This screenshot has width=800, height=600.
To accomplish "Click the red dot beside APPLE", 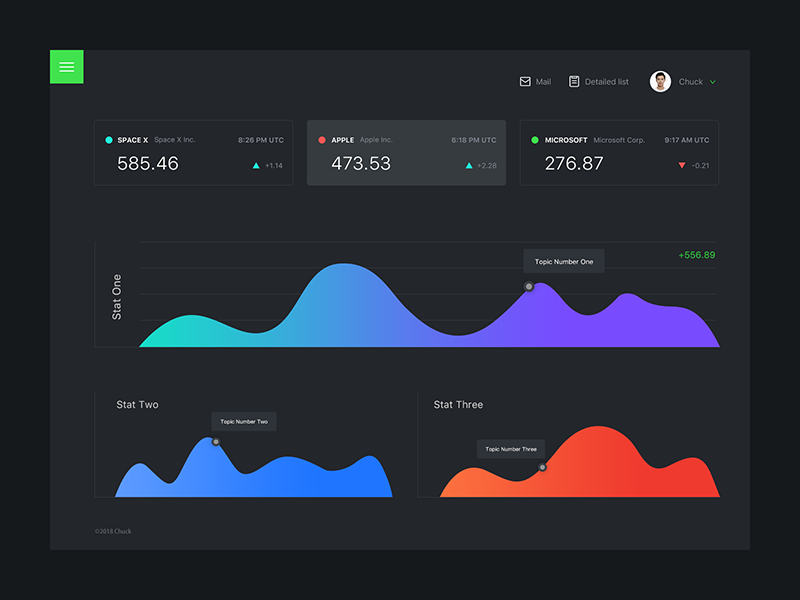I will tap(322, 140).
